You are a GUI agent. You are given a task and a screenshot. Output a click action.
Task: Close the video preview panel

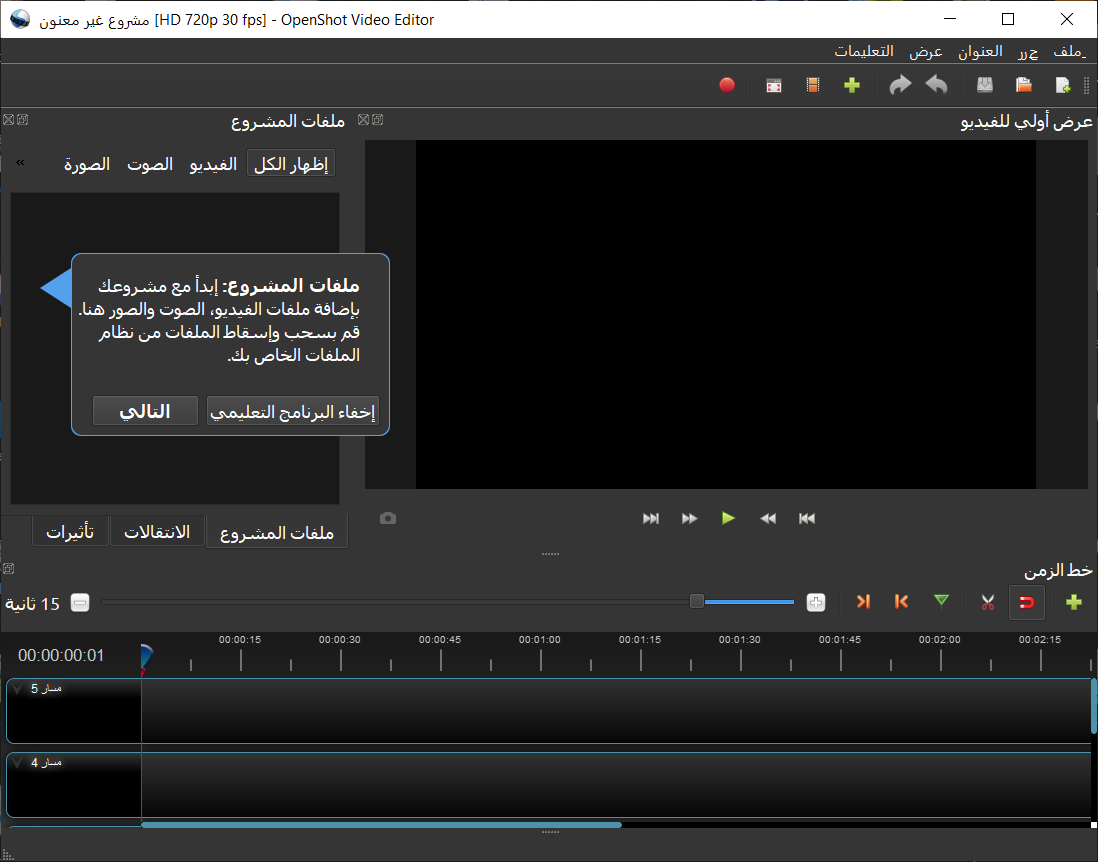tap(363, 120)
